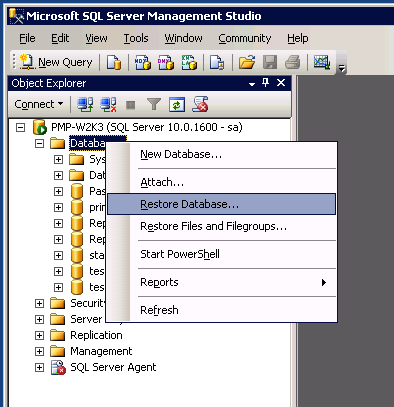Click the Analysis Services XMLA Query icon
Image resolution: width=394 pixels, height=407 pixels.
click(189, 62)
